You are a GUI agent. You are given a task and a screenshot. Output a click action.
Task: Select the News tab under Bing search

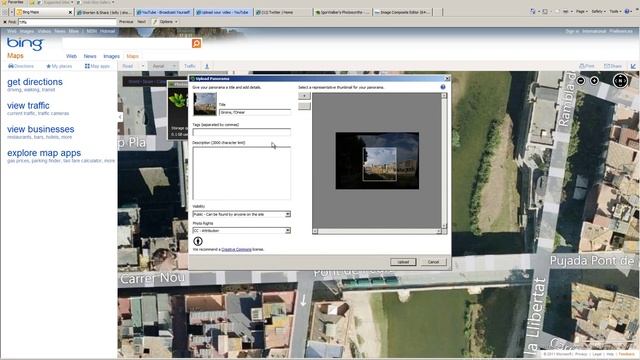(90, 56)
